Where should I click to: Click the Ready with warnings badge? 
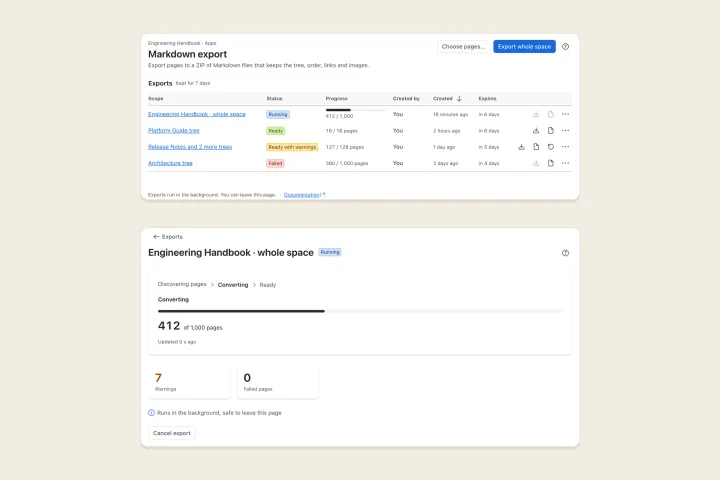(292, 147)
